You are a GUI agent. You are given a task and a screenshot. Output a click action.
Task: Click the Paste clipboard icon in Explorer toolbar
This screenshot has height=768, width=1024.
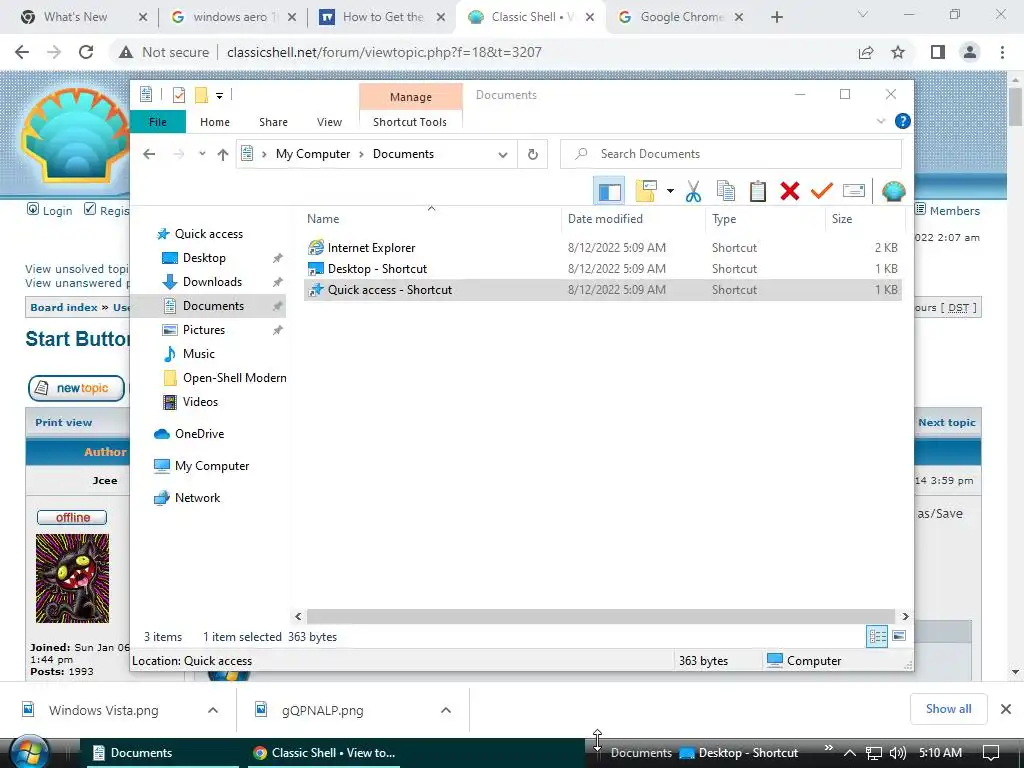click(758, 191)
